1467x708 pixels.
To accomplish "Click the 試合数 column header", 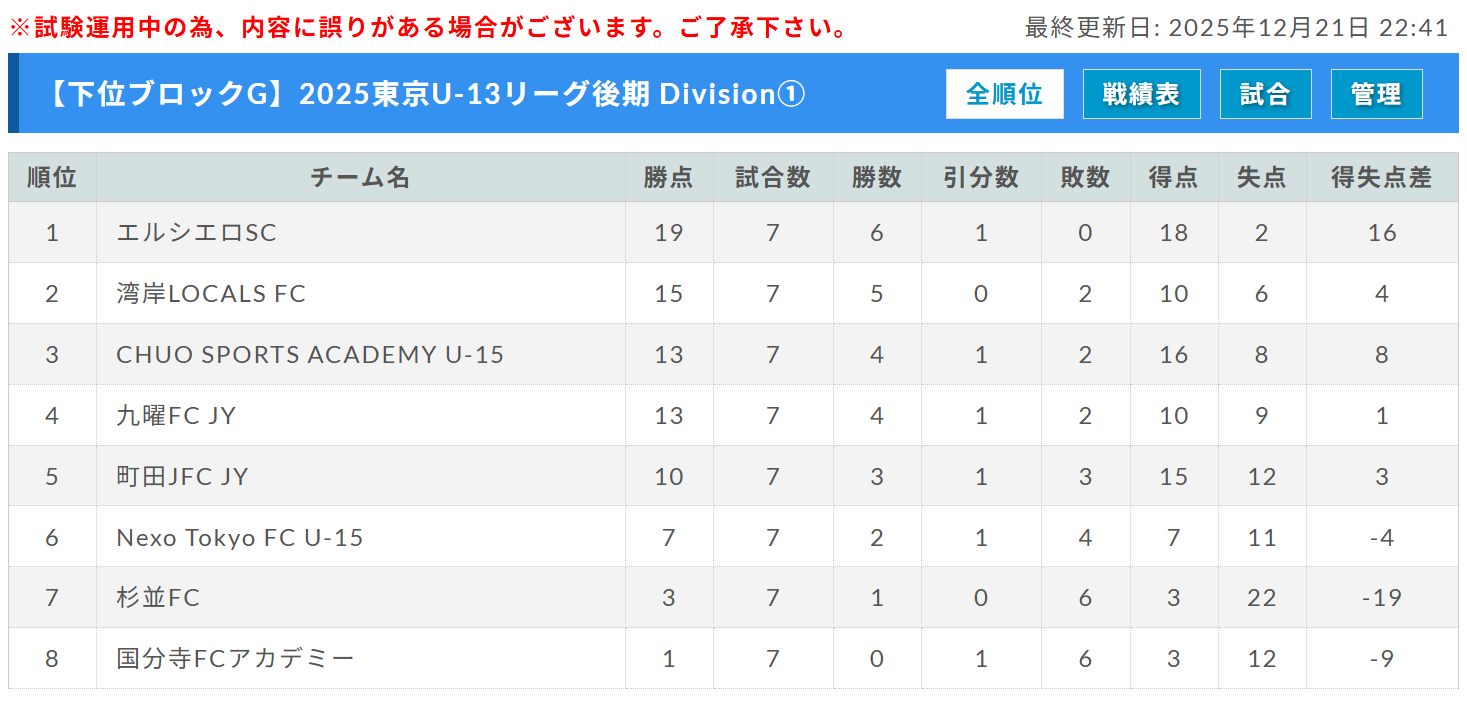I will click(772, 178).
